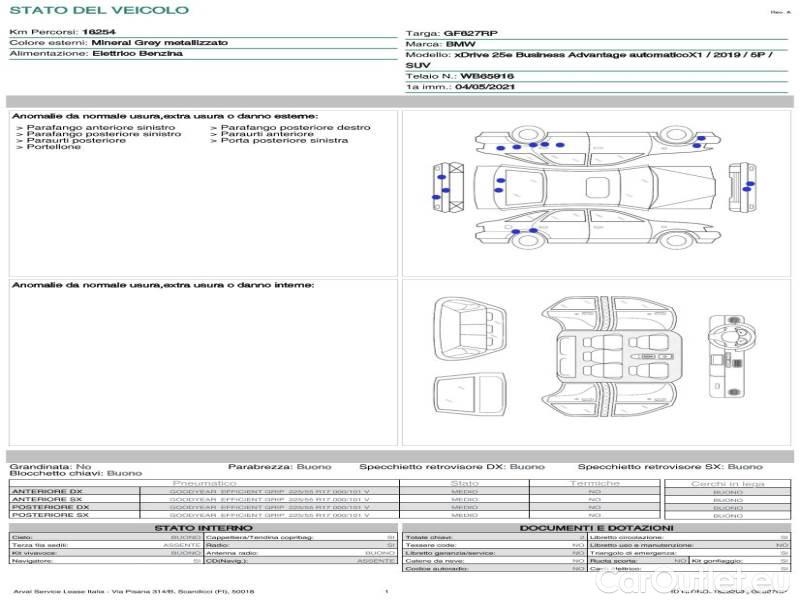Select the "Catene da neve:" row label
This screenshot has width=800, height=600.
(x=434, y=561)
